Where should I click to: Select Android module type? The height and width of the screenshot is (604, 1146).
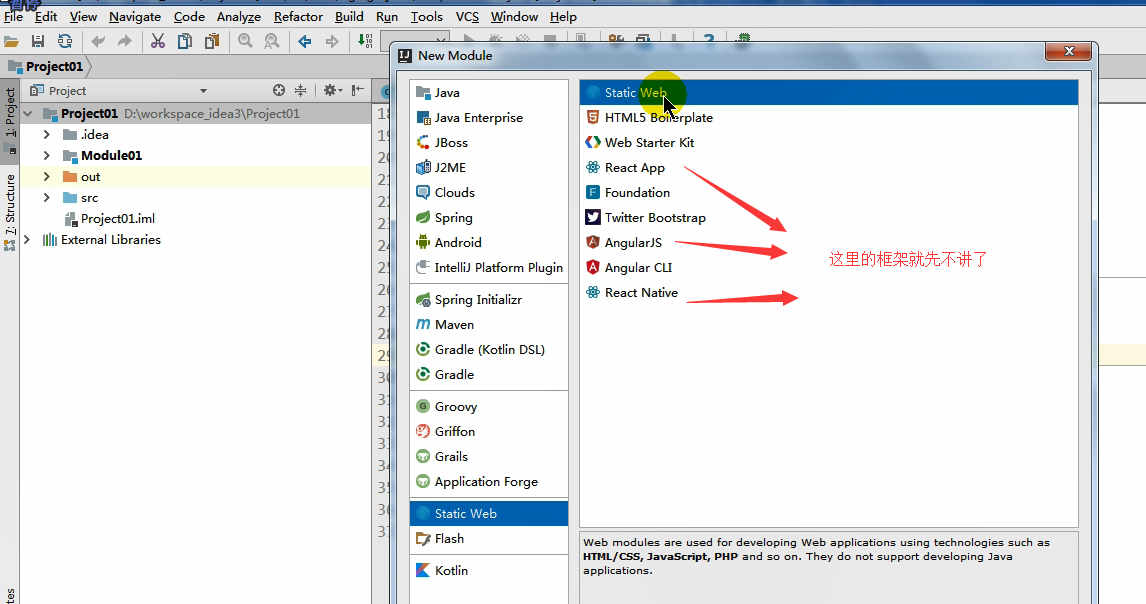click(x=489, y=242)
